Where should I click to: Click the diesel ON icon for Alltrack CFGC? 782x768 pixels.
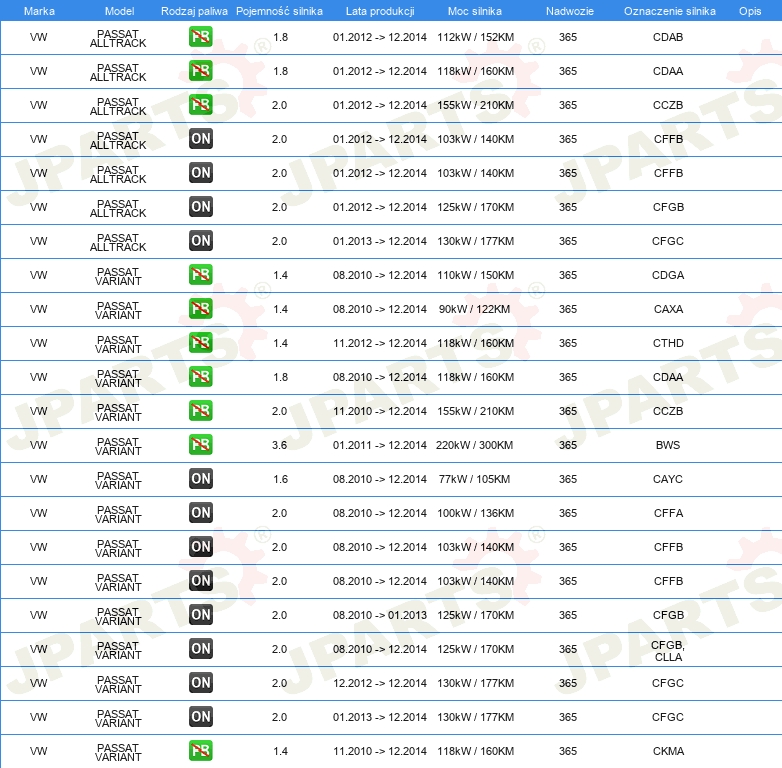pos(200,241)
